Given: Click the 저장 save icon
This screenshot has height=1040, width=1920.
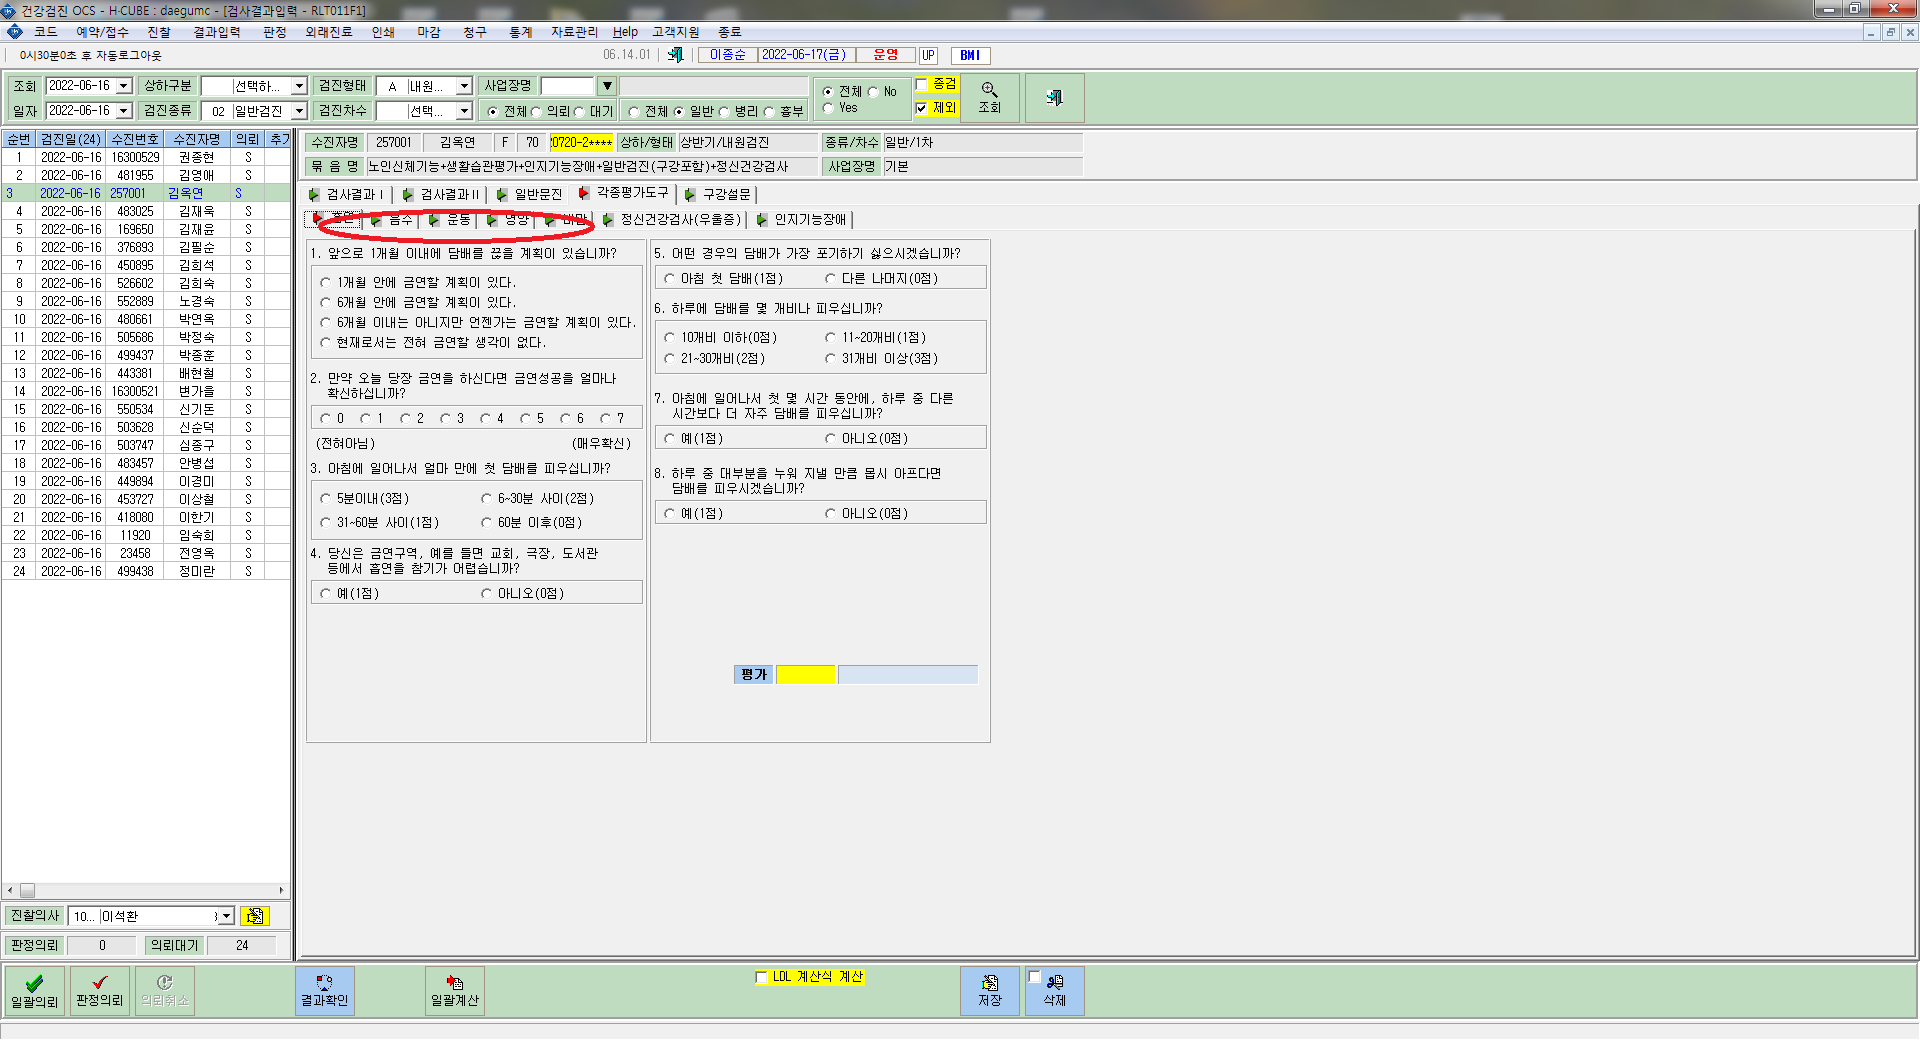Looking at the screenshot, I should [x=990, y=990].
